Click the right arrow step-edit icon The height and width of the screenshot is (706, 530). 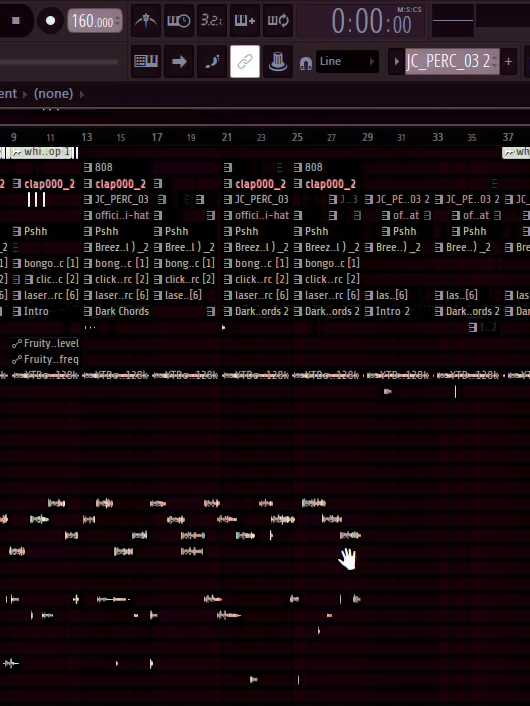(179, 61)
